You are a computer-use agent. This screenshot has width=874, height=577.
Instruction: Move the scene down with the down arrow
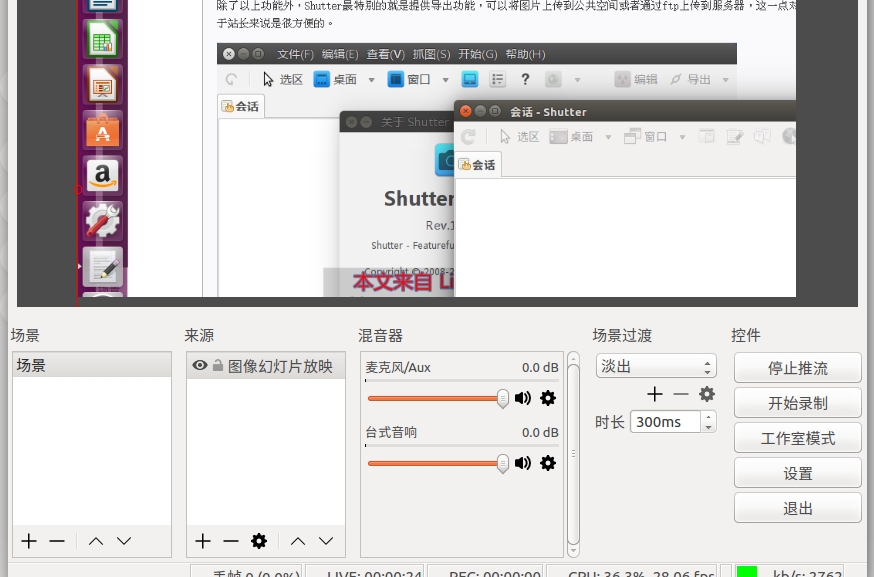[x=124, y=541]
